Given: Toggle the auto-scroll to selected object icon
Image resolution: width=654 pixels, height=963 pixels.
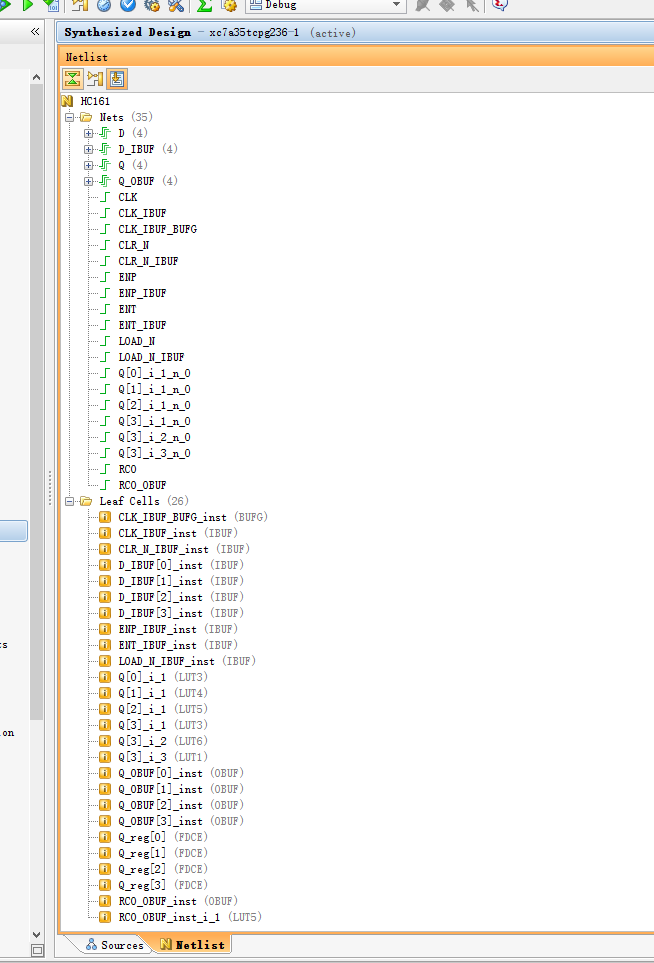Looking at the screenshot, I should coord(117,79).
